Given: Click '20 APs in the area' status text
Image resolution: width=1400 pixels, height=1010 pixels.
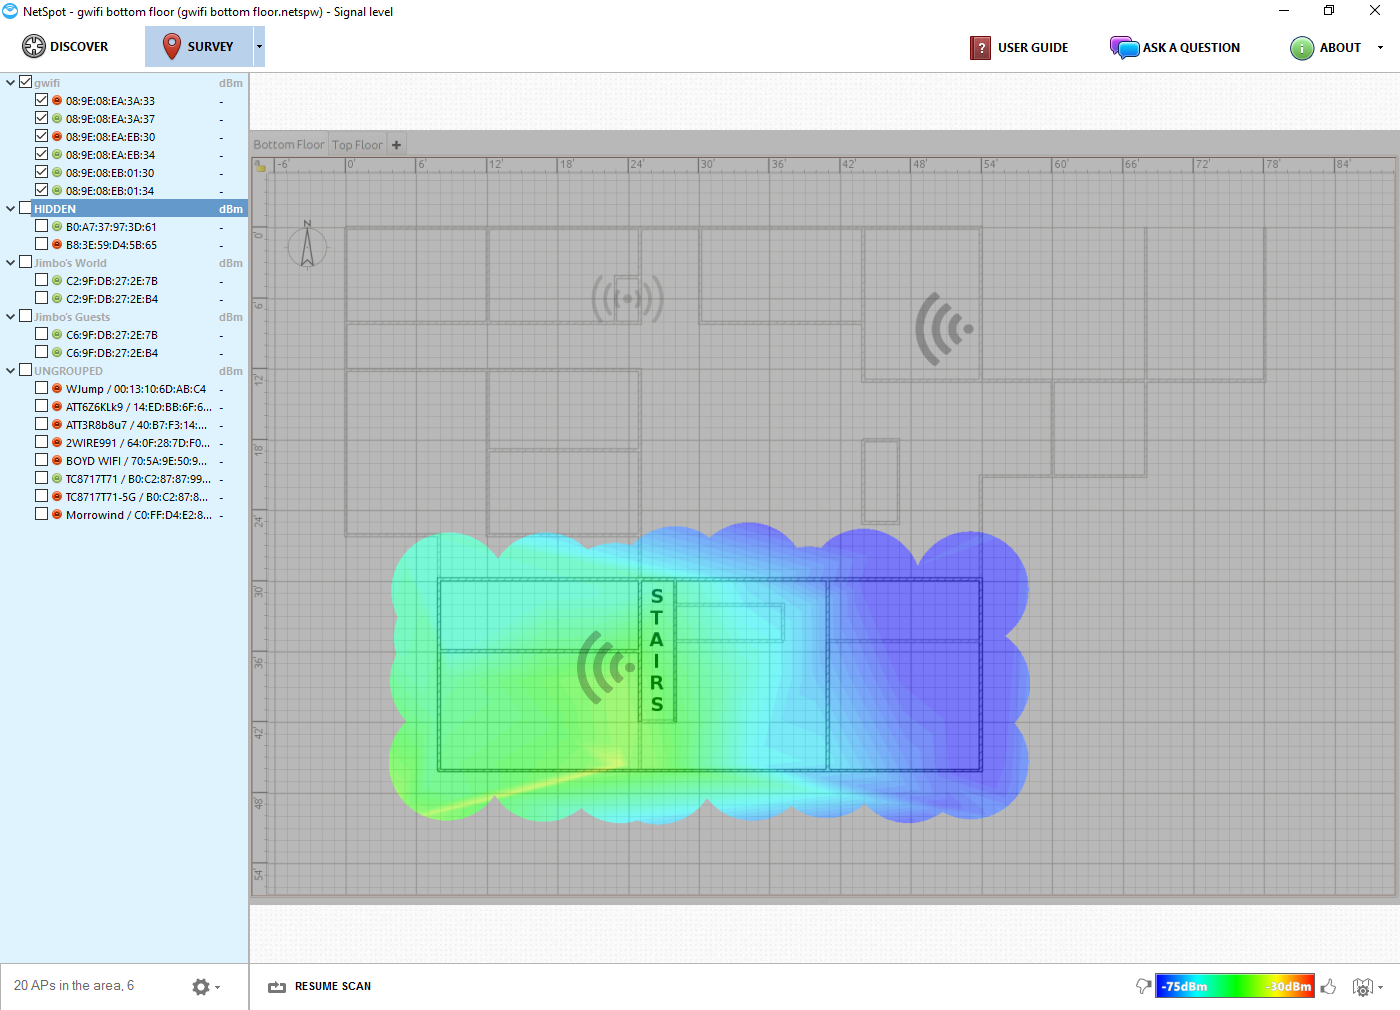Looking at the screenshot, I should click(74, 985).
